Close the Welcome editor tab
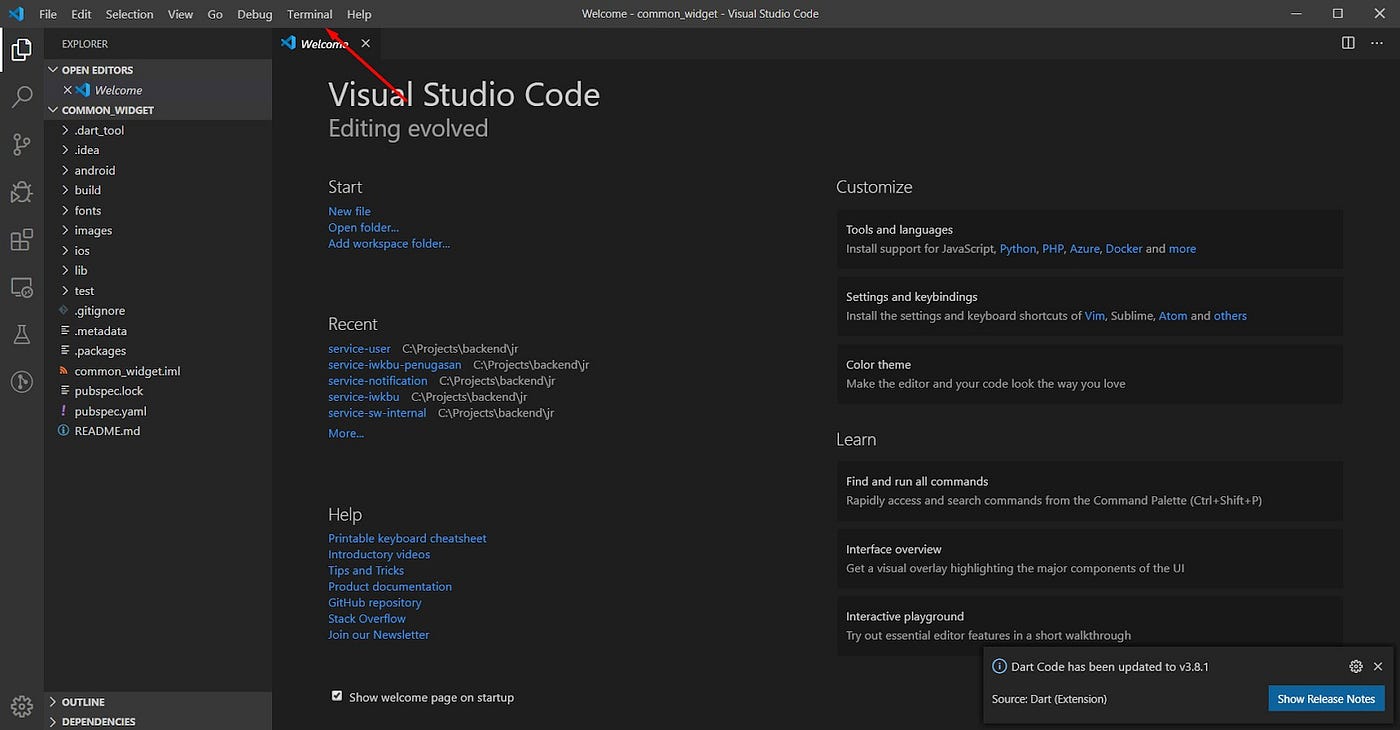 coord(365,43)
